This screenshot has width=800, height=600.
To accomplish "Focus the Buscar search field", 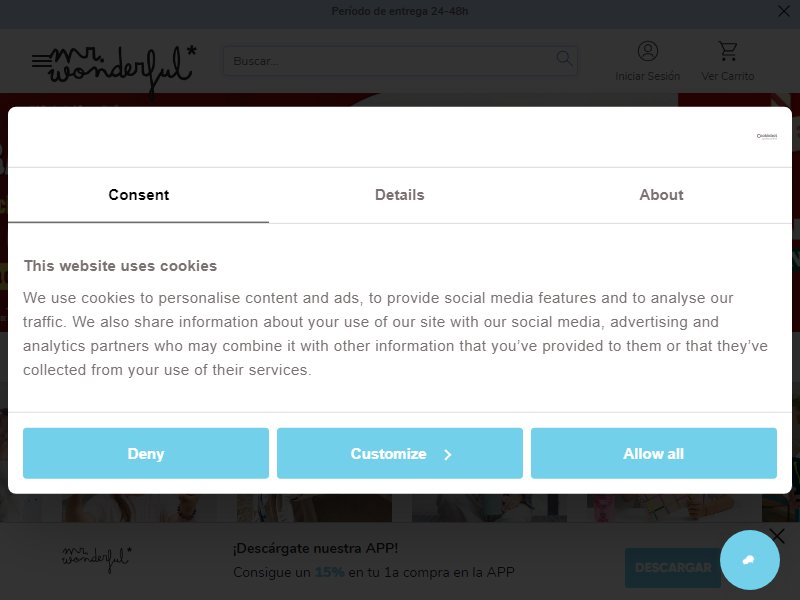I will coord(401,61).
